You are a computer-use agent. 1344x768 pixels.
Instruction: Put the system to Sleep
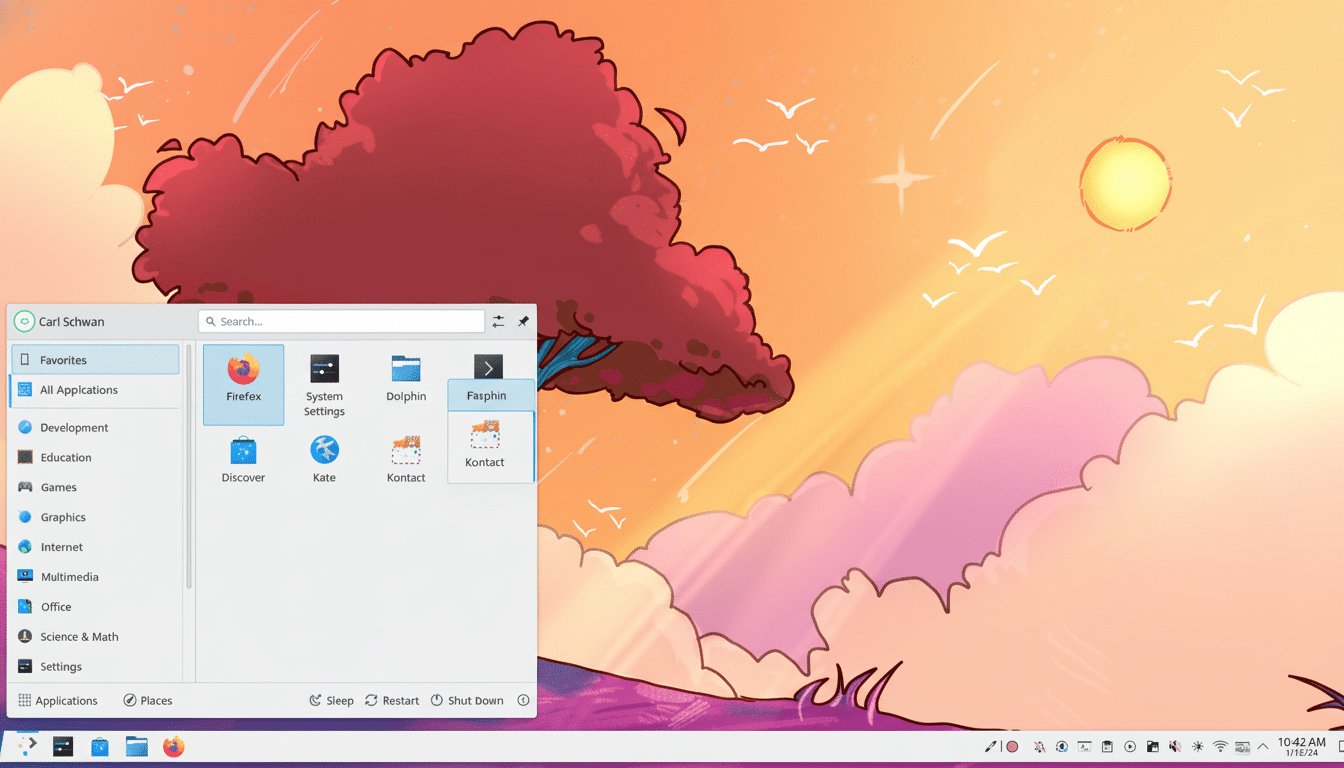(x=331, y=700)
